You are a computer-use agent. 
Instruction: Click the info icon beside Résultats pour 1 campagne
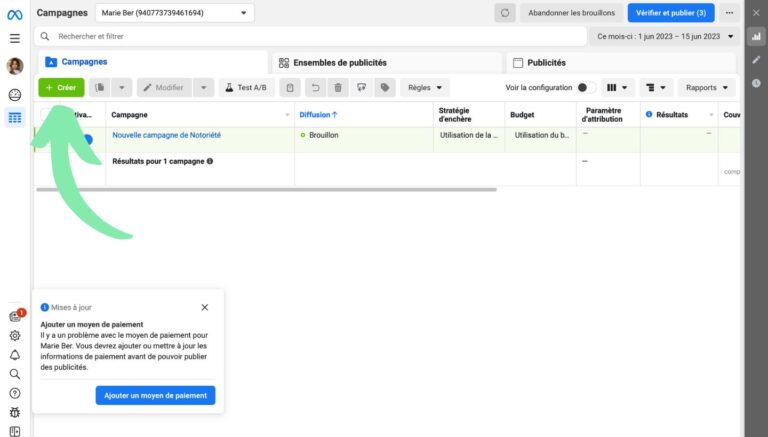coord(210,161)
